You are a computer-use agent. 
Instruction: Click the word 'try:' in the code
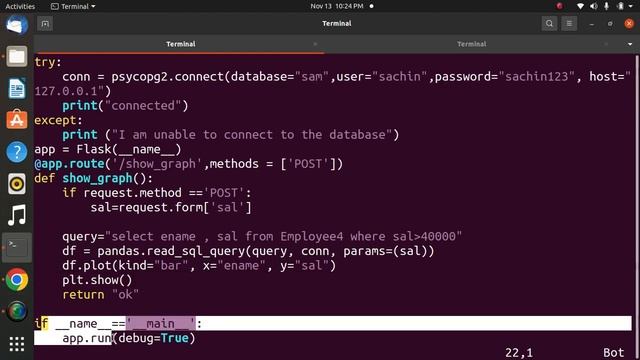[x=48, y=62]
